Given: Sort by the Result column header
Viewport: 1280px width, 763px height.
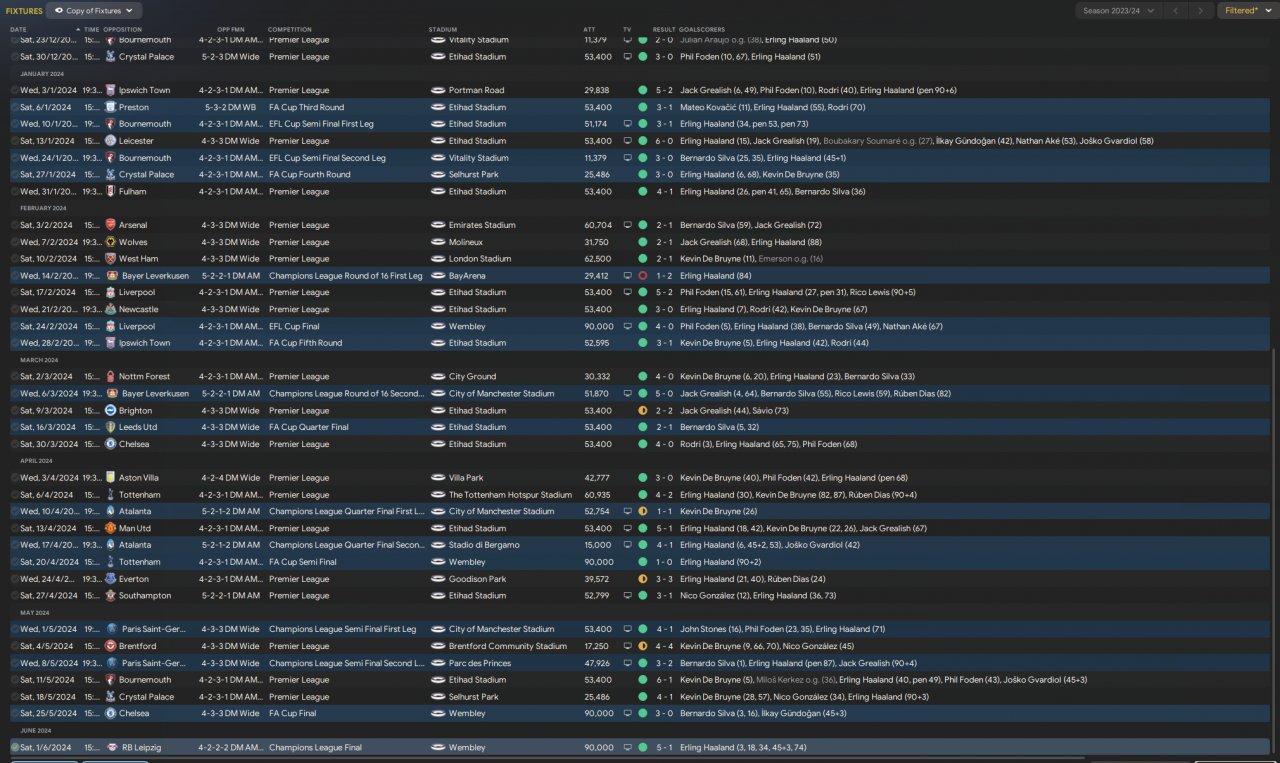Looking at the screenshot, I should [664, 30].
